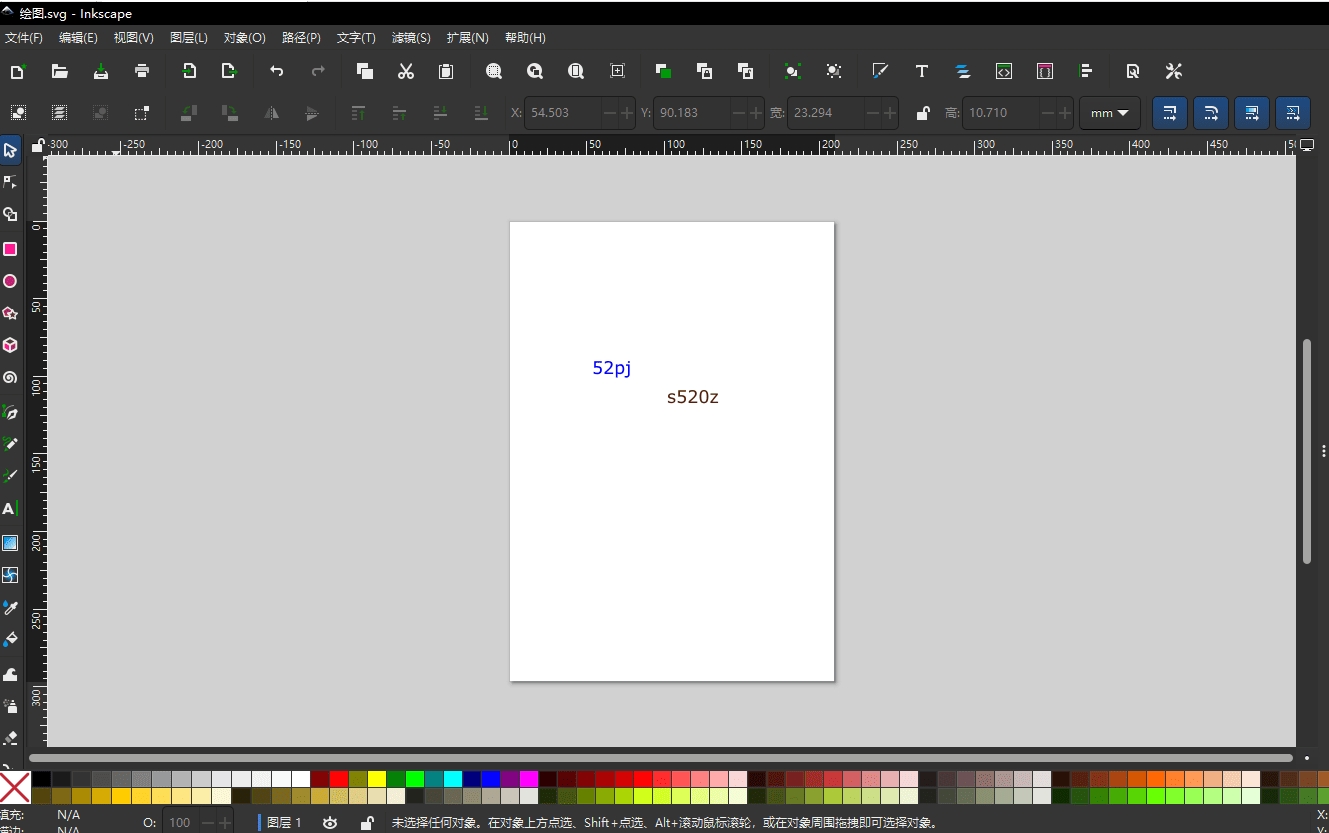This screenshot has height=833, width=1329.
Task: Increase the X position value with plus
Action: click(x=627, y=113)
